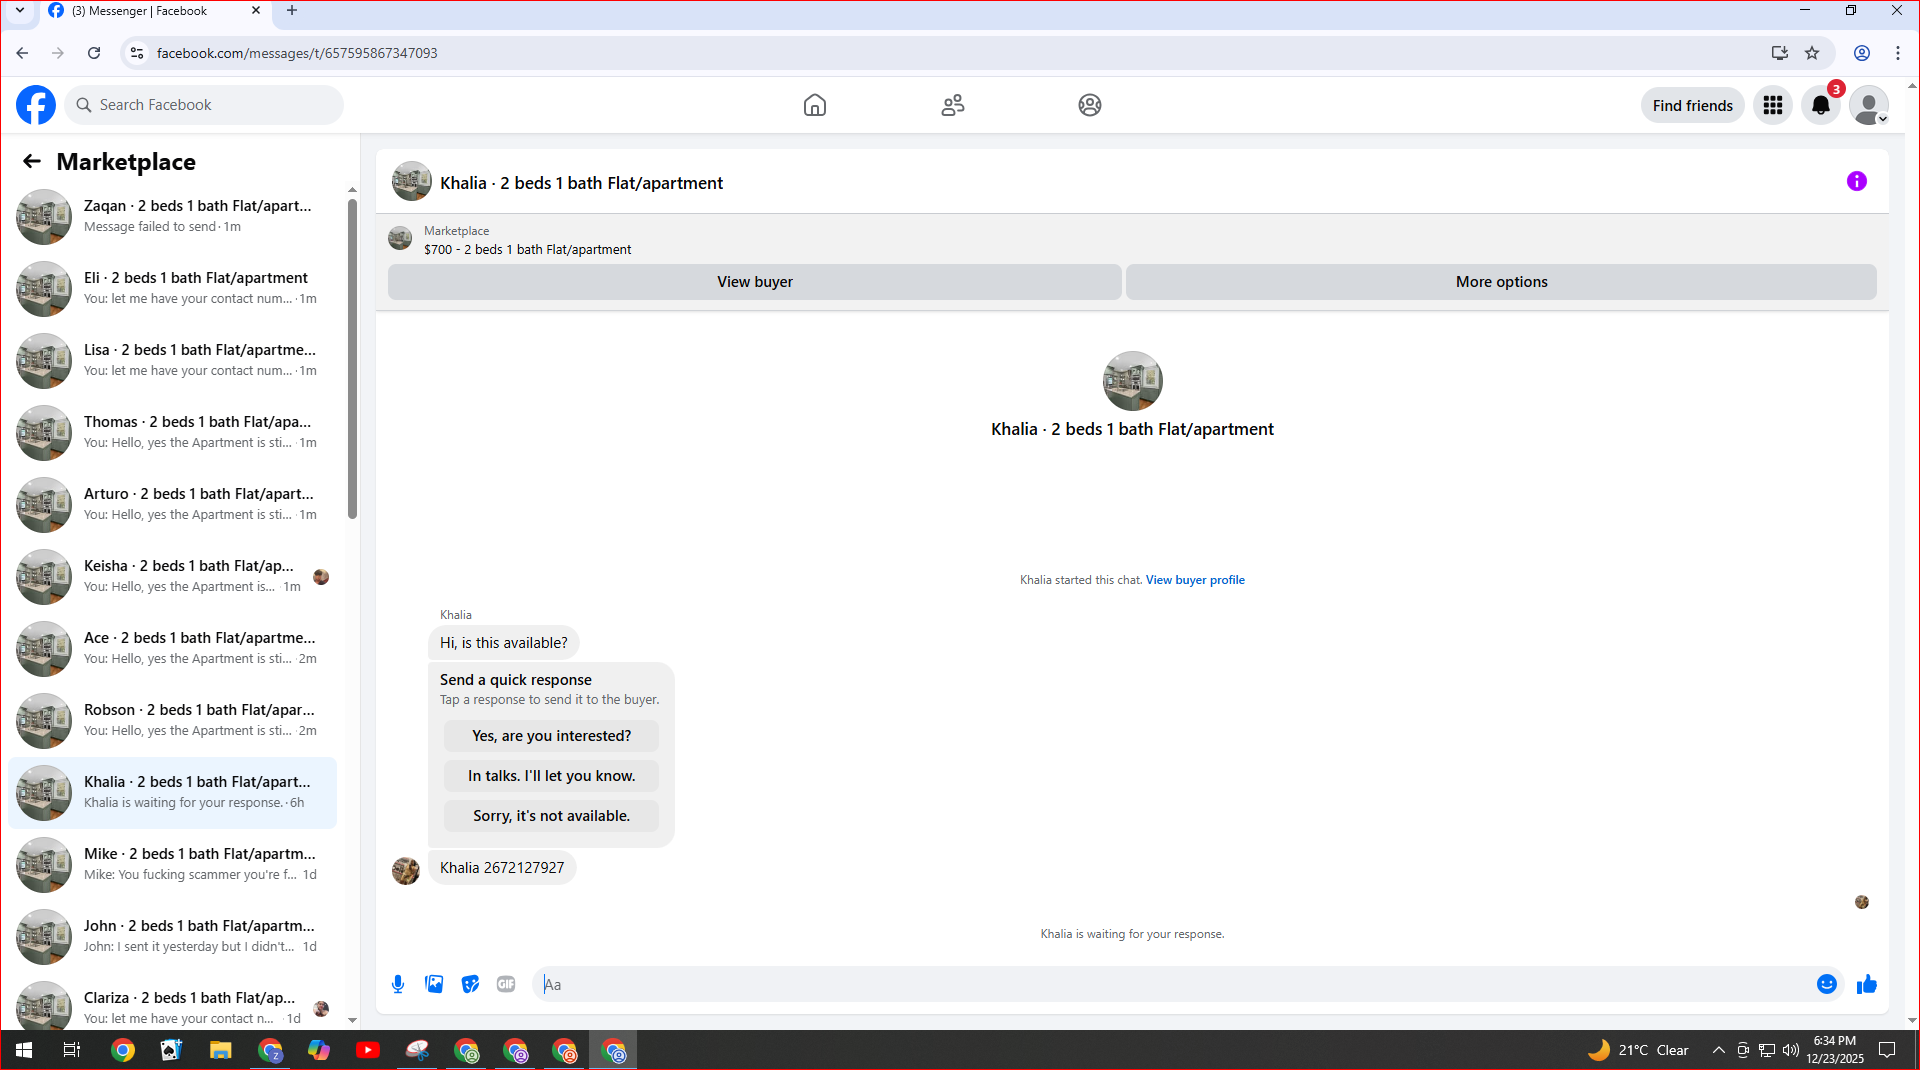Open a new browser tab
This screenshot has height=1070, width=1920.
pos(292,11)
